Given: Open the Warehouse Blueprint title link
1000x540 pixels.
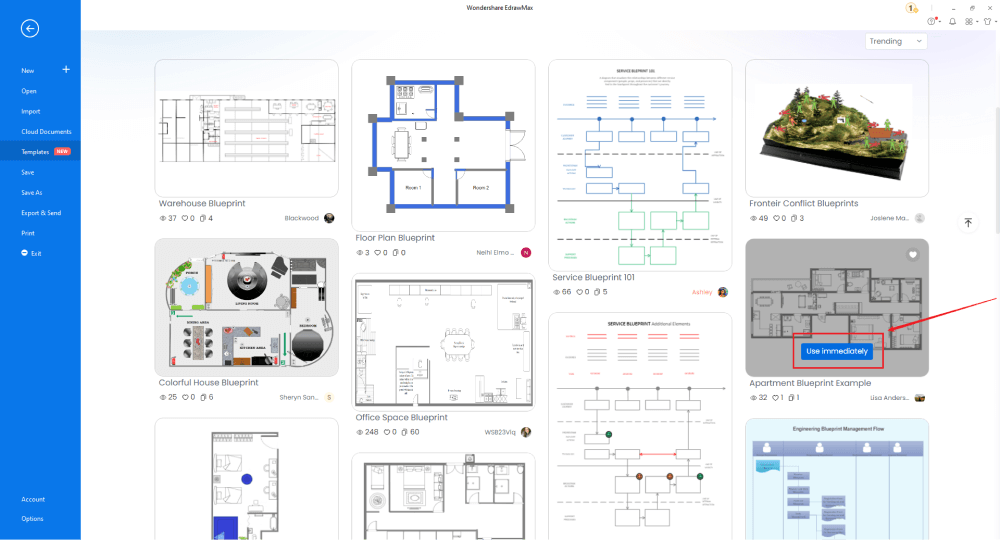Looking at the screenshot, I should [x=202, y=203].
